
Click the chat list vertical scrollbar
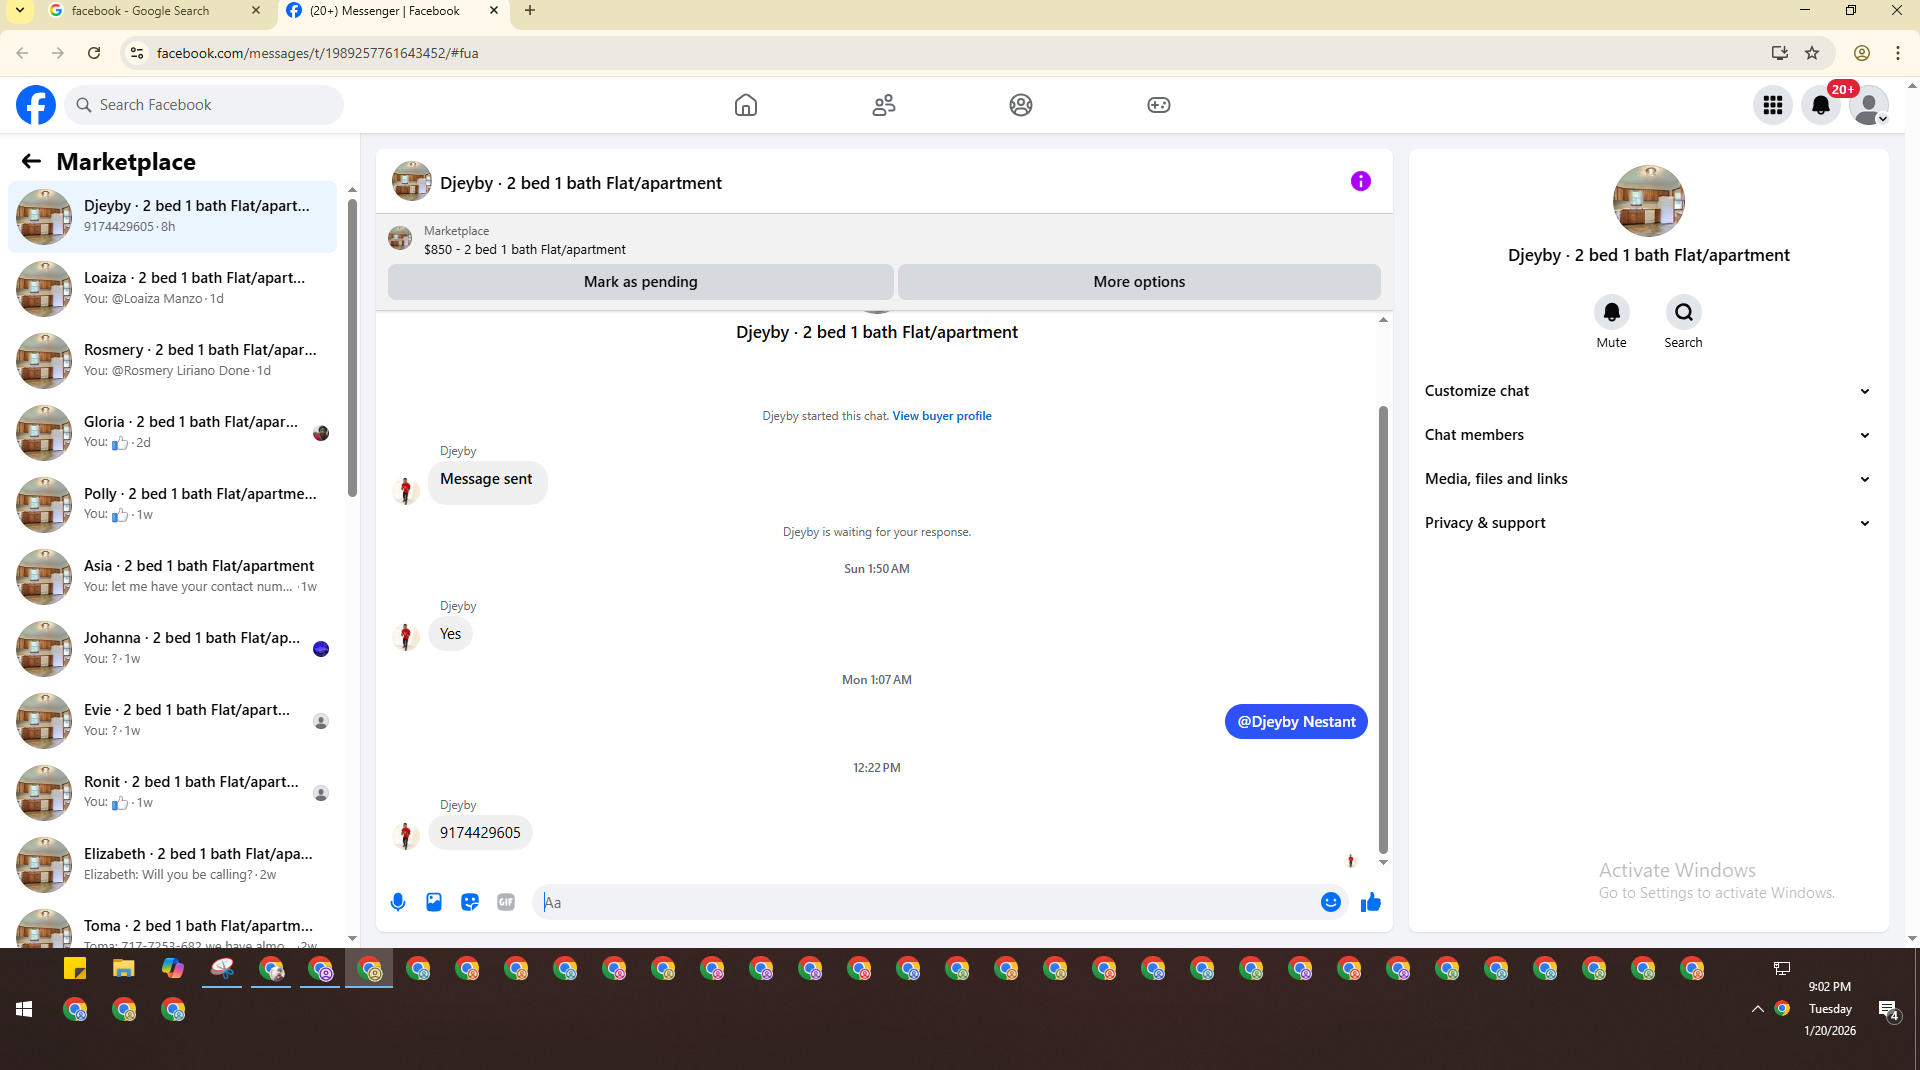pos(352,347)
